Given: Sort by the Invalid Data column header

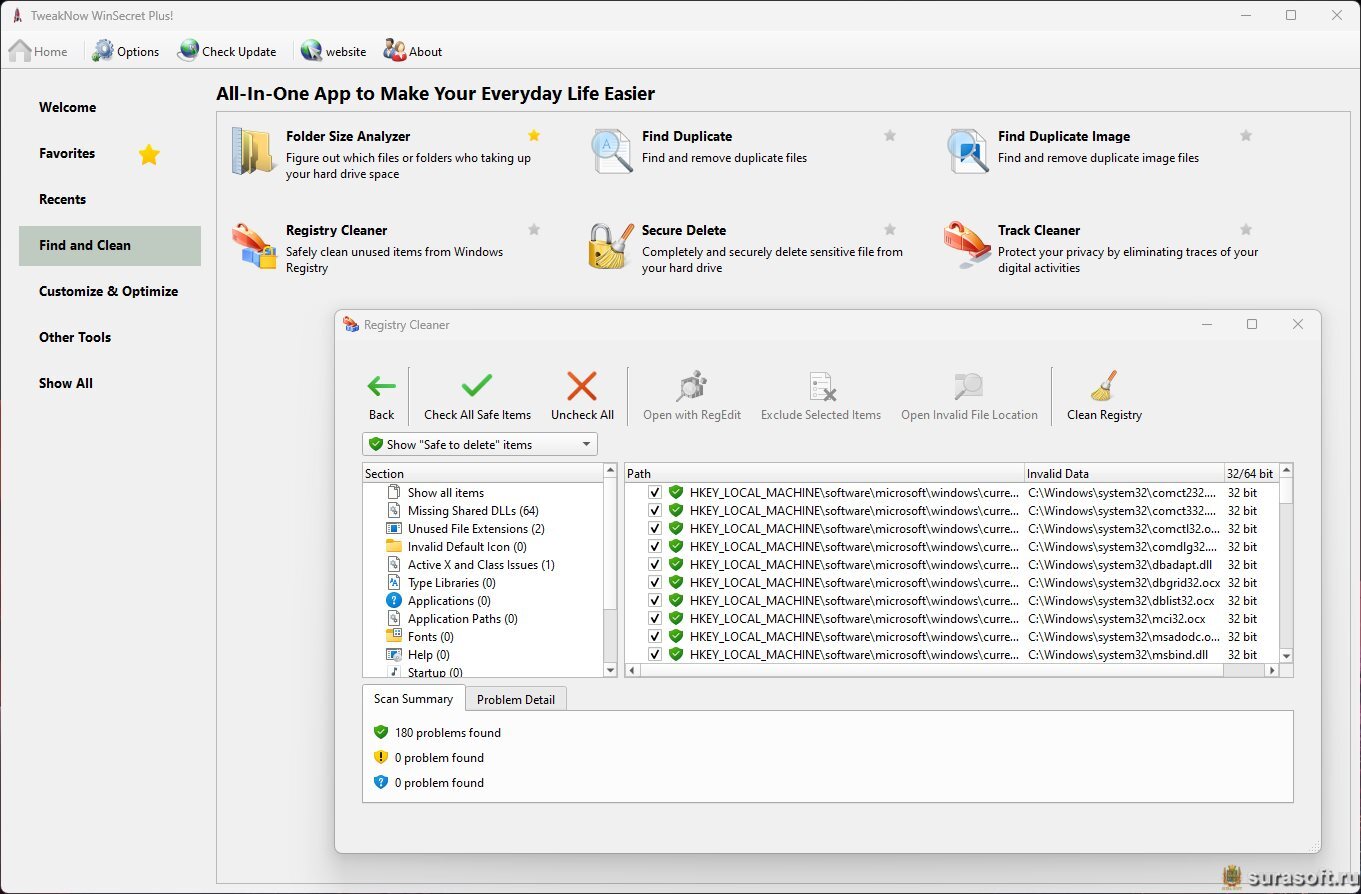Looking at the screenshot, I should 1125,473.
